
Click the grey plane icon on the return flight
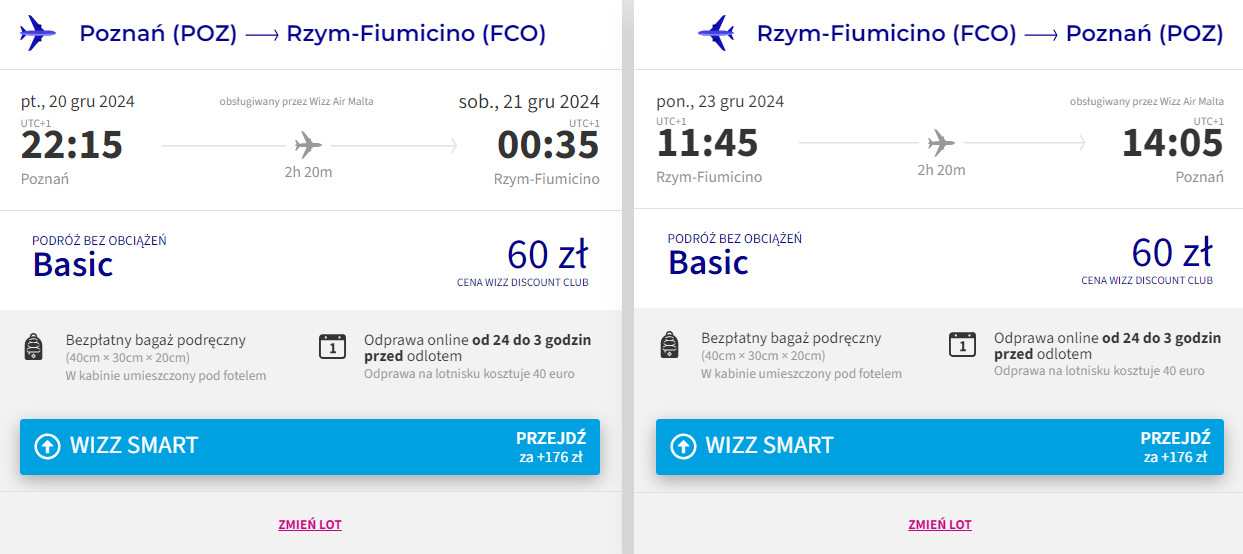point(941,144)
